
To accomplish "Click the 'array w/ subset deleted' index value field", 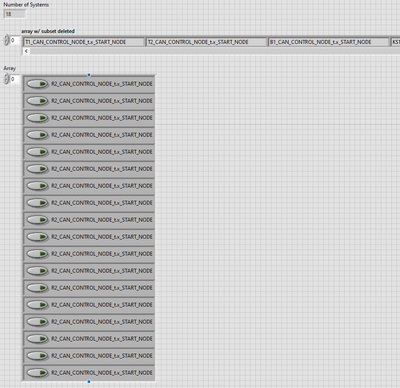I will click(15, 40).
